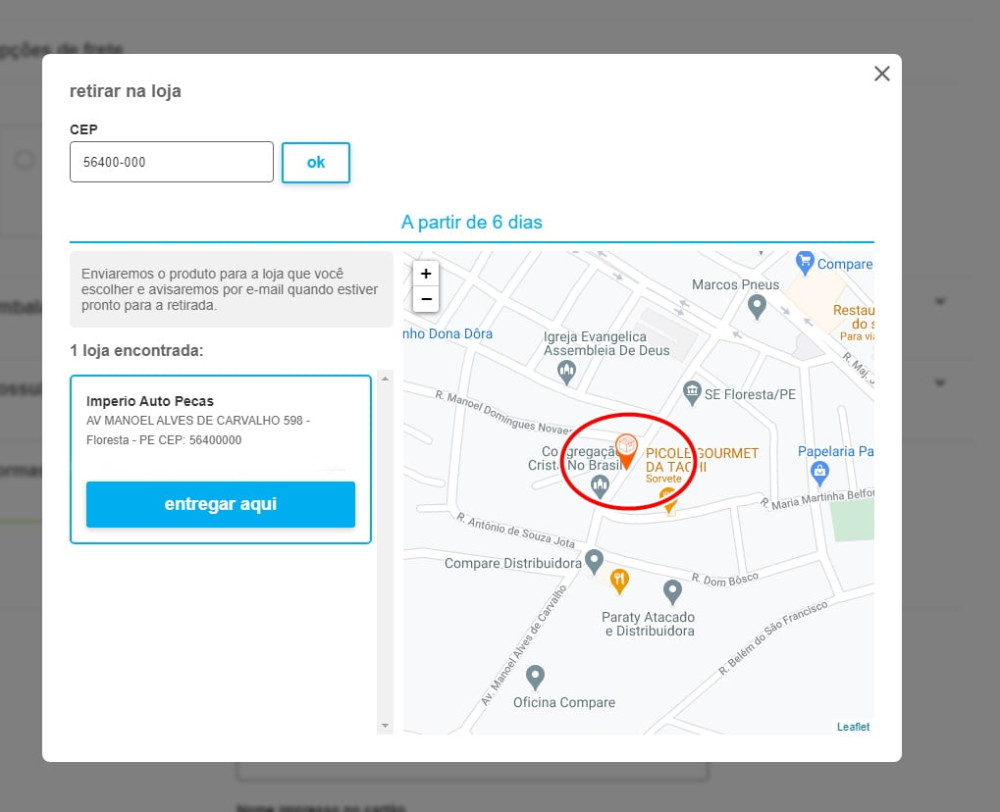Click the Compare Distribuidora map pin

pyautogui.click(x=594, y=561)
